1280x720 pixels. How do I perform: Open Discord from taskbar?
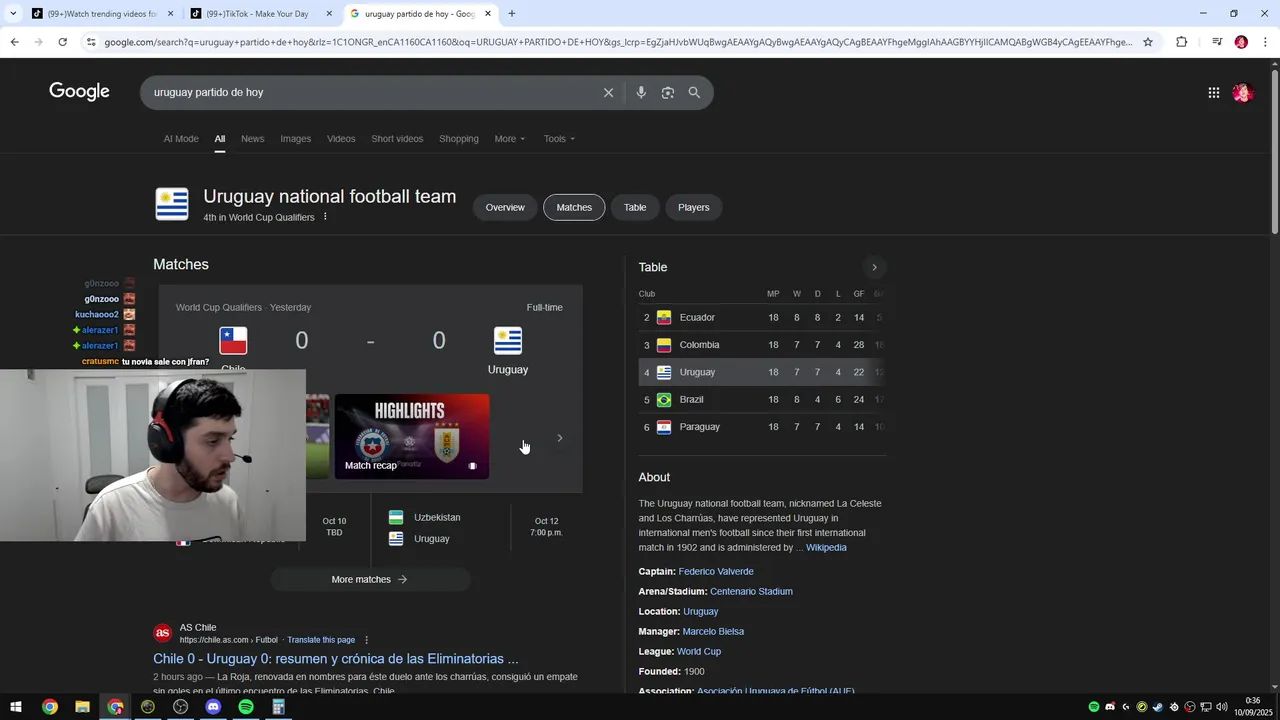(213, 707)
